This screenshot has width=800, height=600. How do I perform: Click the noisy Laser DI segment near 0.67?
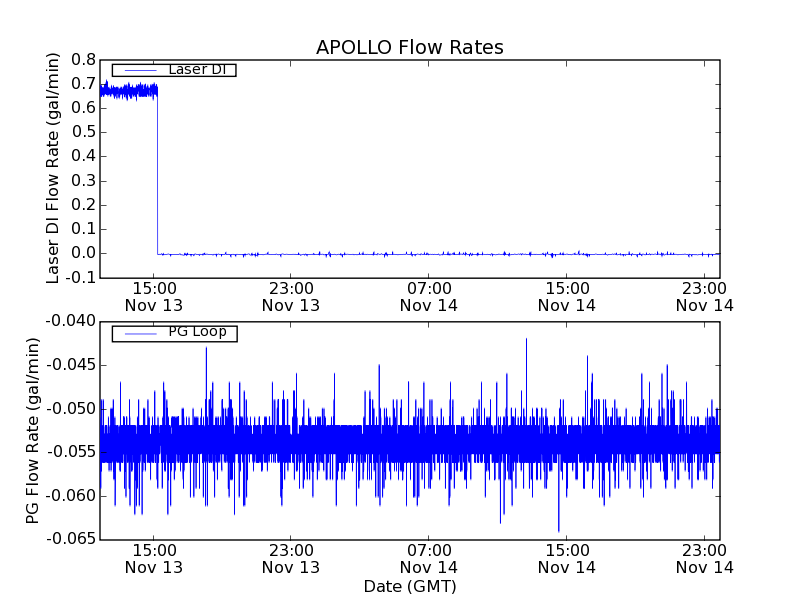(x=128, y=91)
